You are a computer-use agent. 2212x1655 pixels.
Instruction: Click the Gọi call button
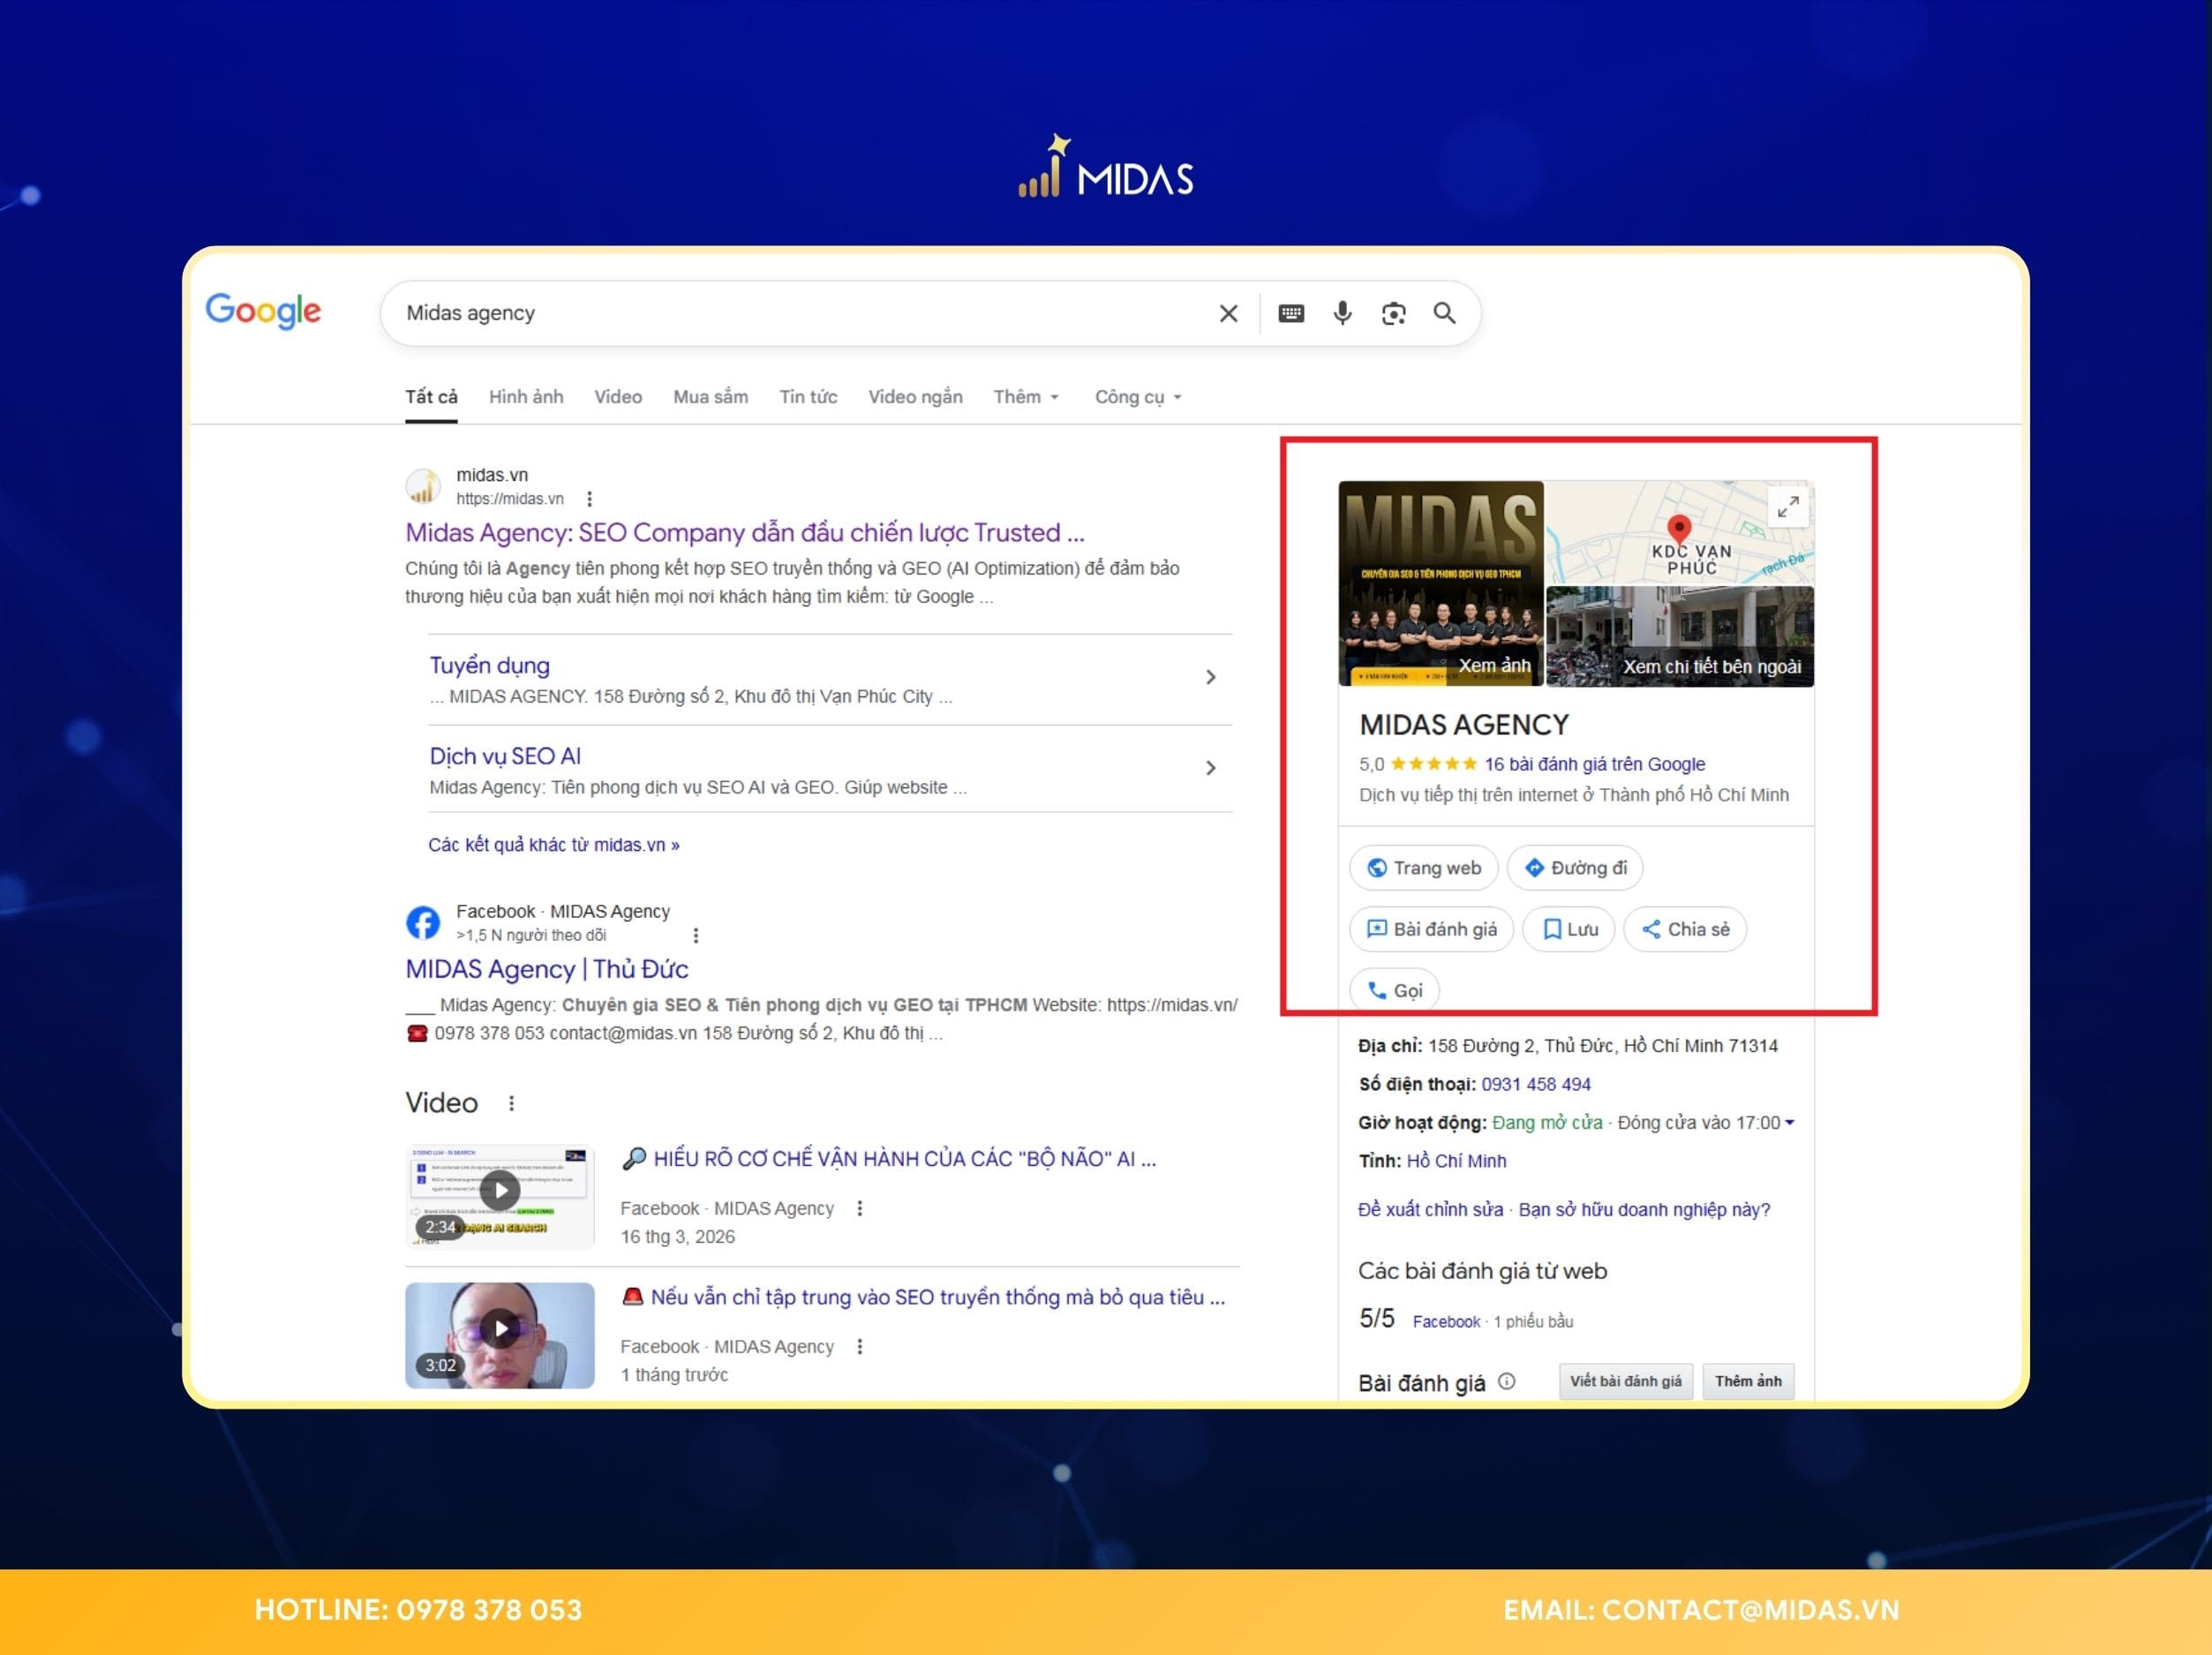pos(1395,990)
